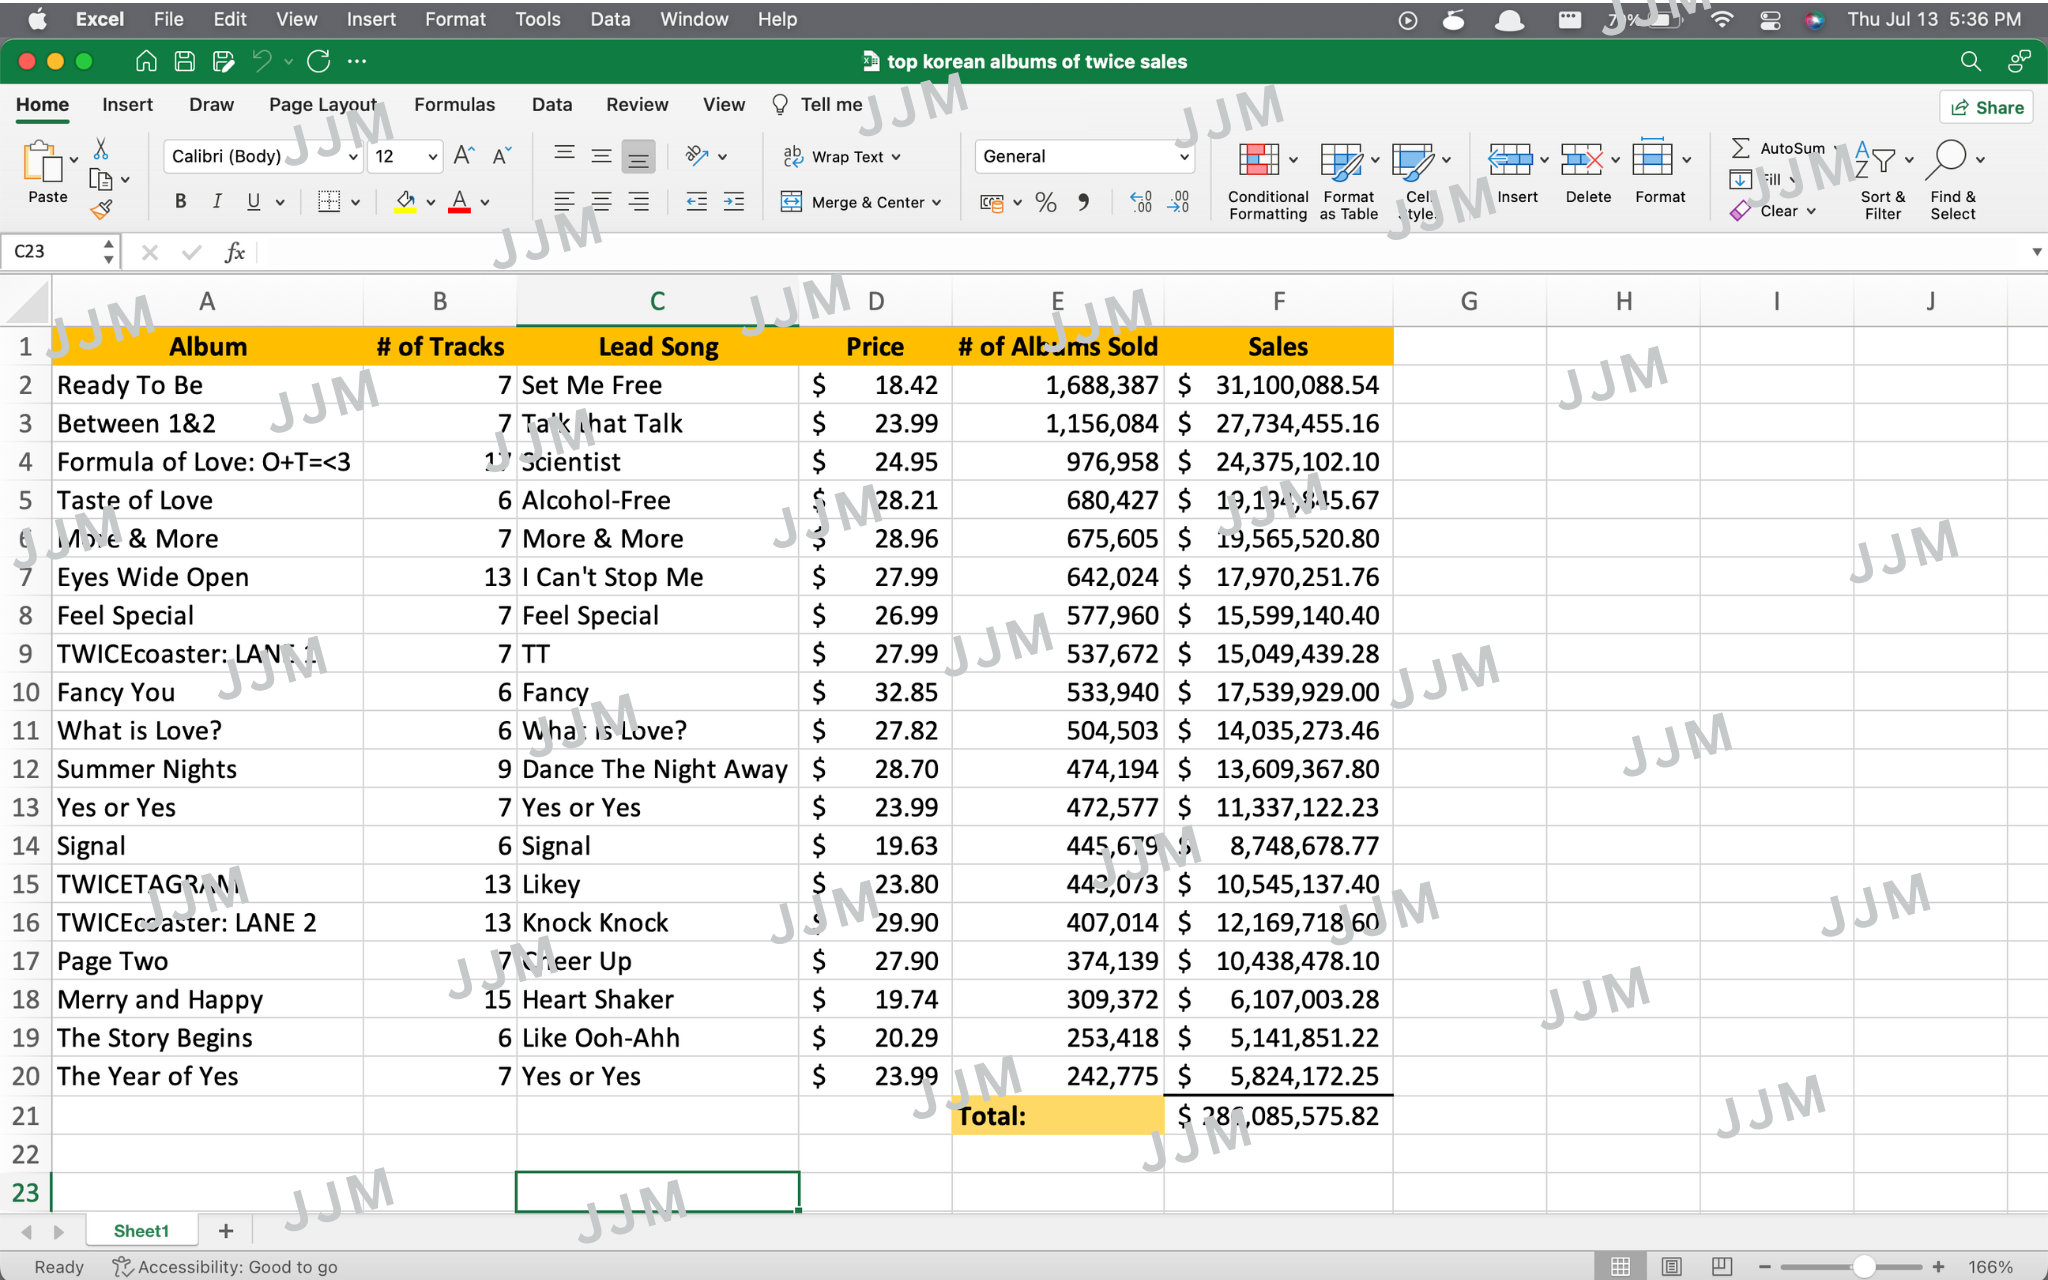The image size is (2048, 1280).
Task: Open the Tools menu in menu bar
Action: coord(537,19)
